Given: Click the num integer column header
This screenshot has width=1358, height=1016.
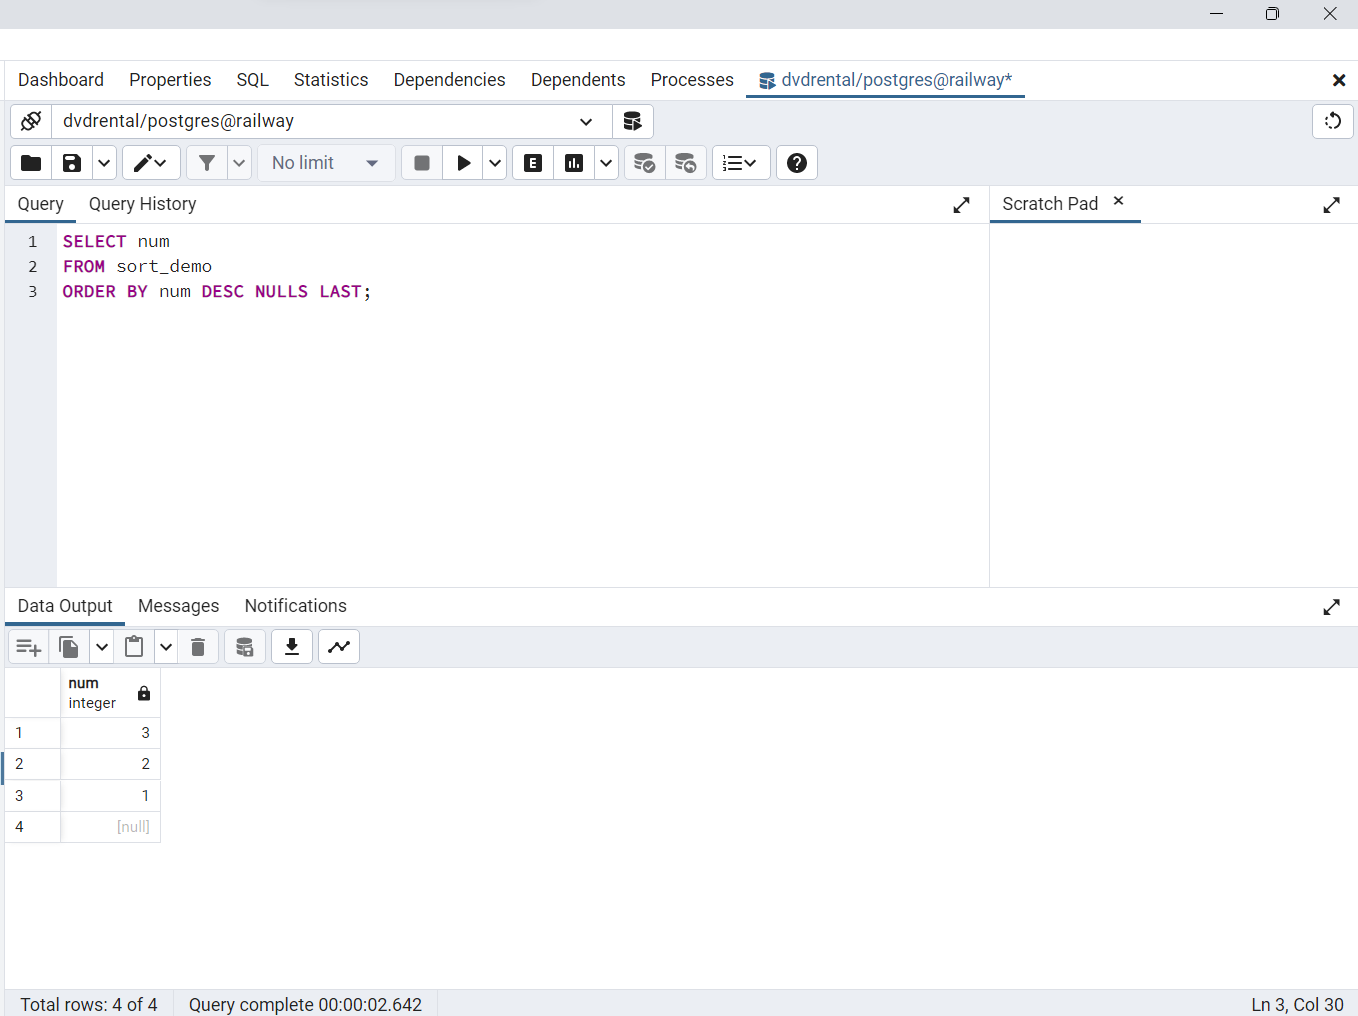Looking at the screenshot, I should click(110, 693).
